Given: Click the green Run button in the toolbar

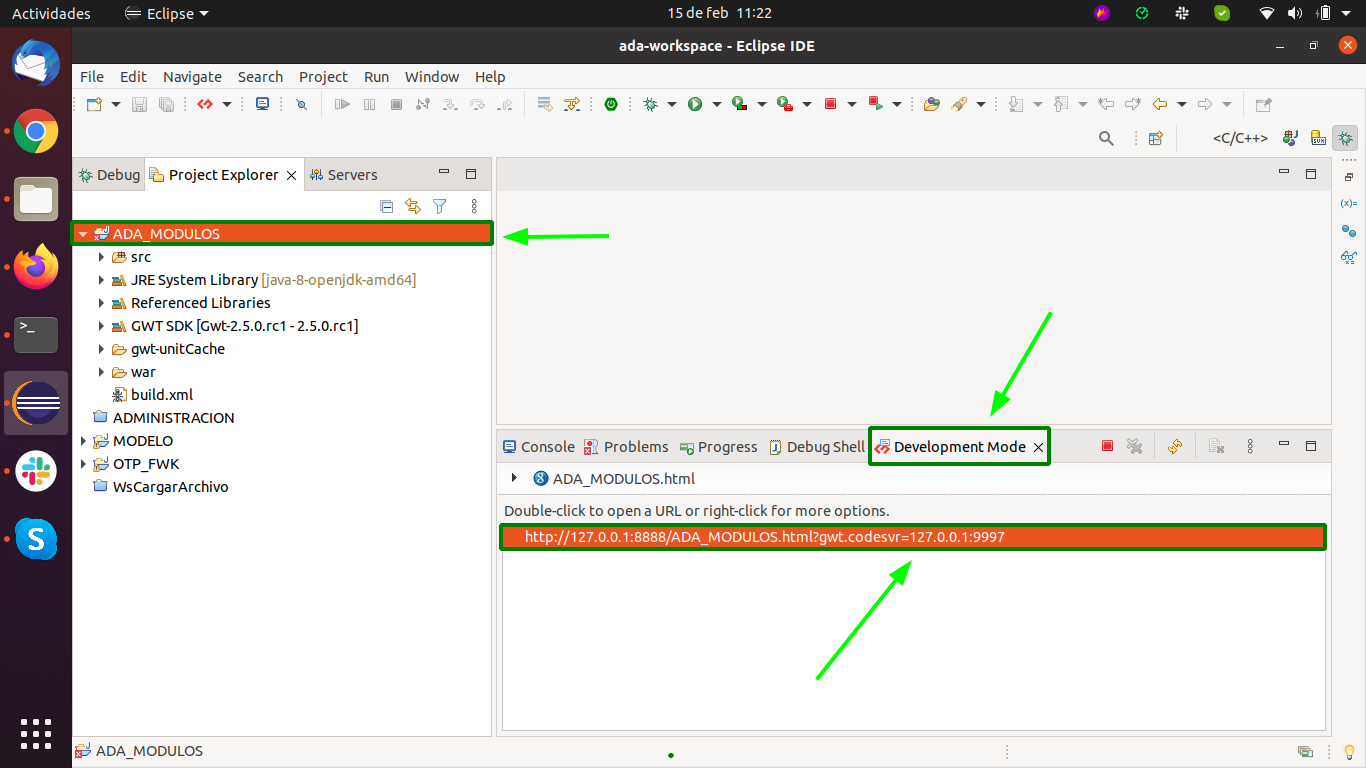Looking at the screenshot, I should pos(695,104).
